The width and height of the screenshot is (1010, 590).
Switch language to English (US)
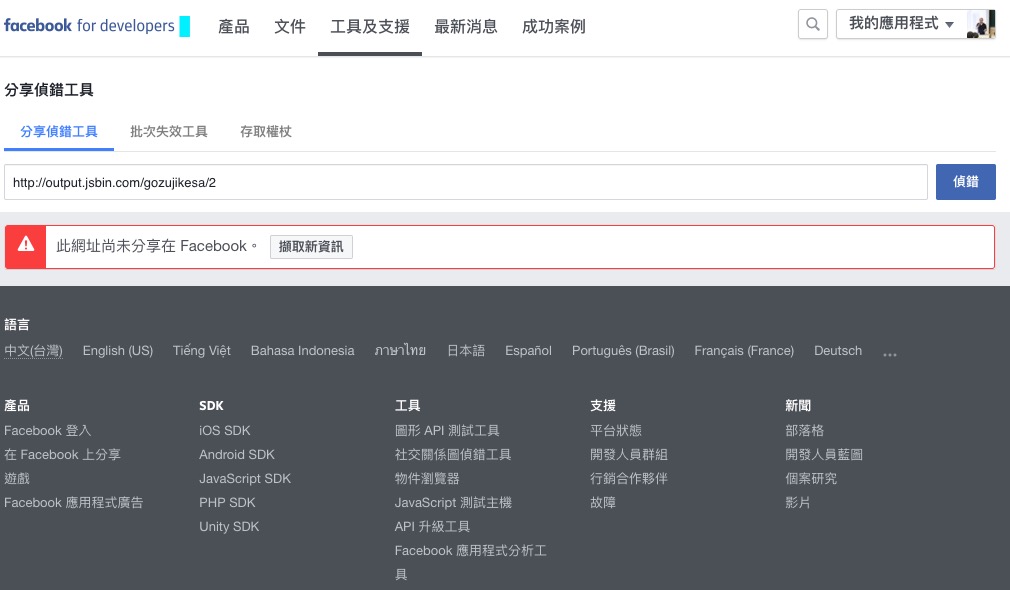click(x=118, y=350)
